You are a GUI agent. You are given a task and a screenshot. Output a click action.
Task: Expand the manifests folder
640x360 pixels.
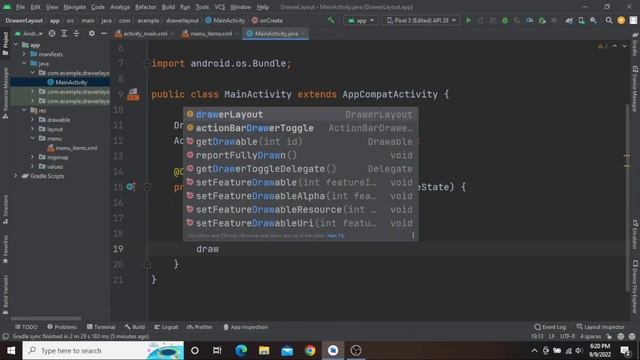point(24,54)
